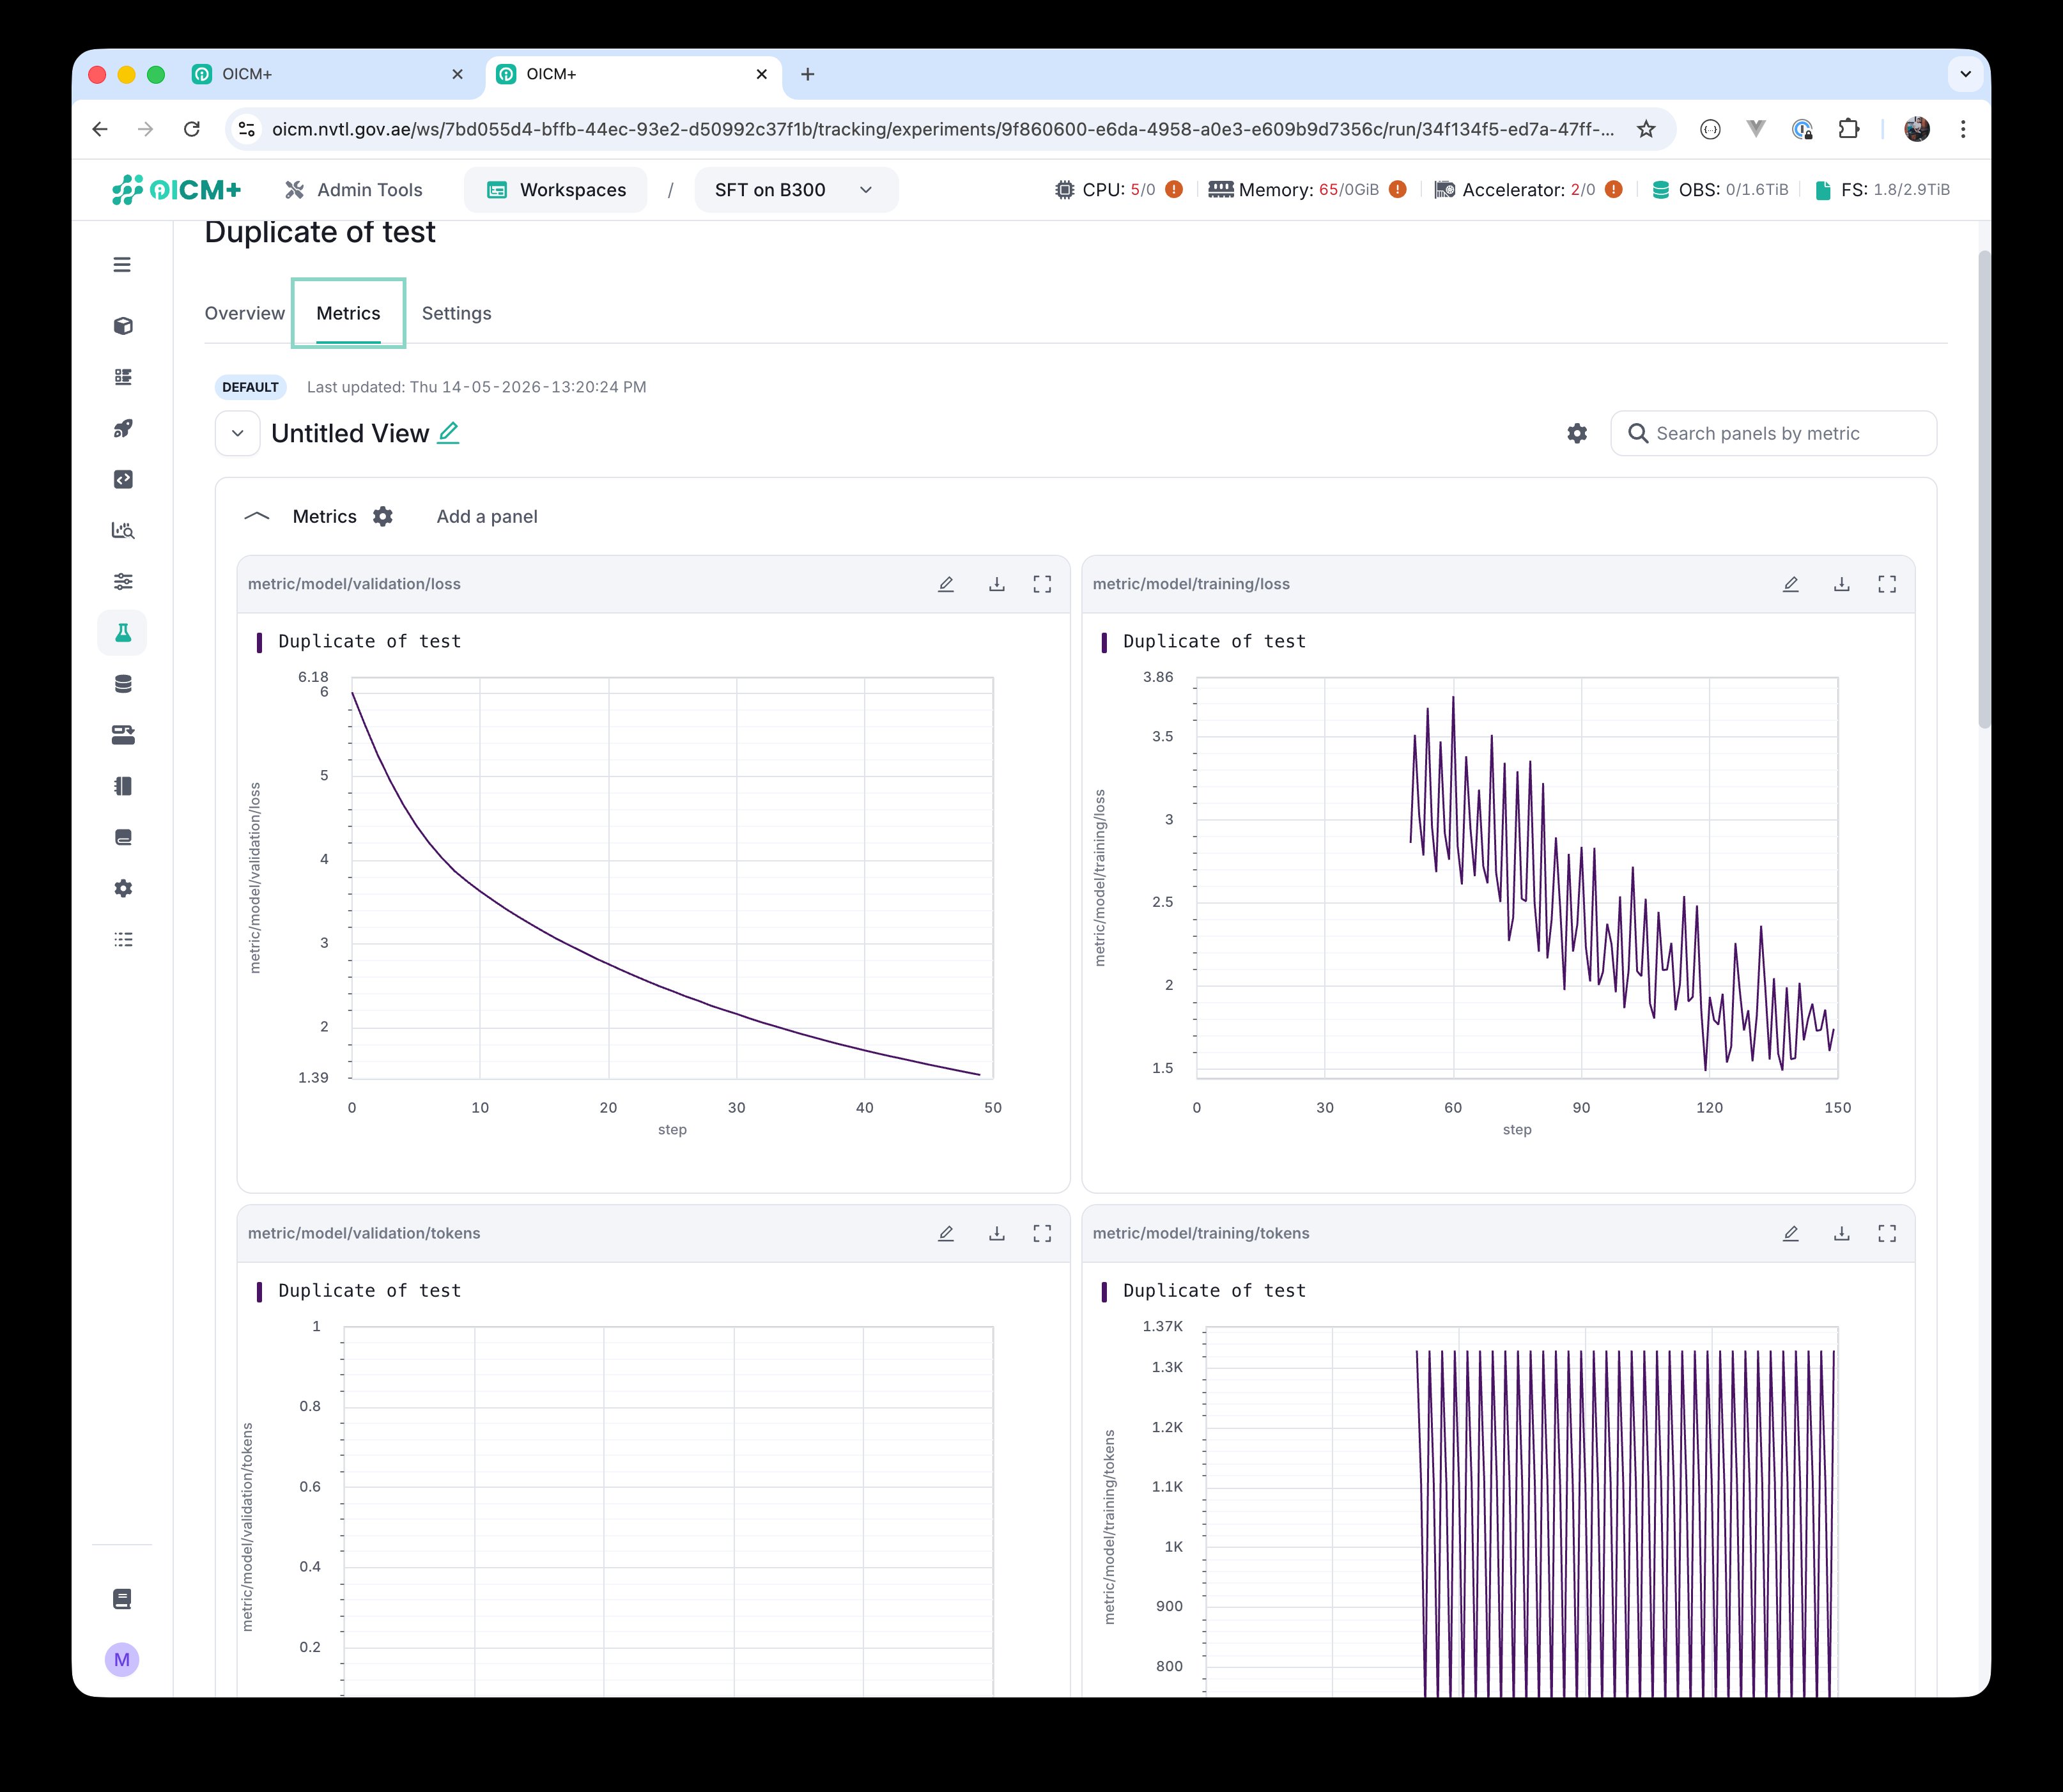This screenshot has width=2063, height=1792.
Task: Click the documentation icon at the sidebar bottom
Action: pos(122,1599)
